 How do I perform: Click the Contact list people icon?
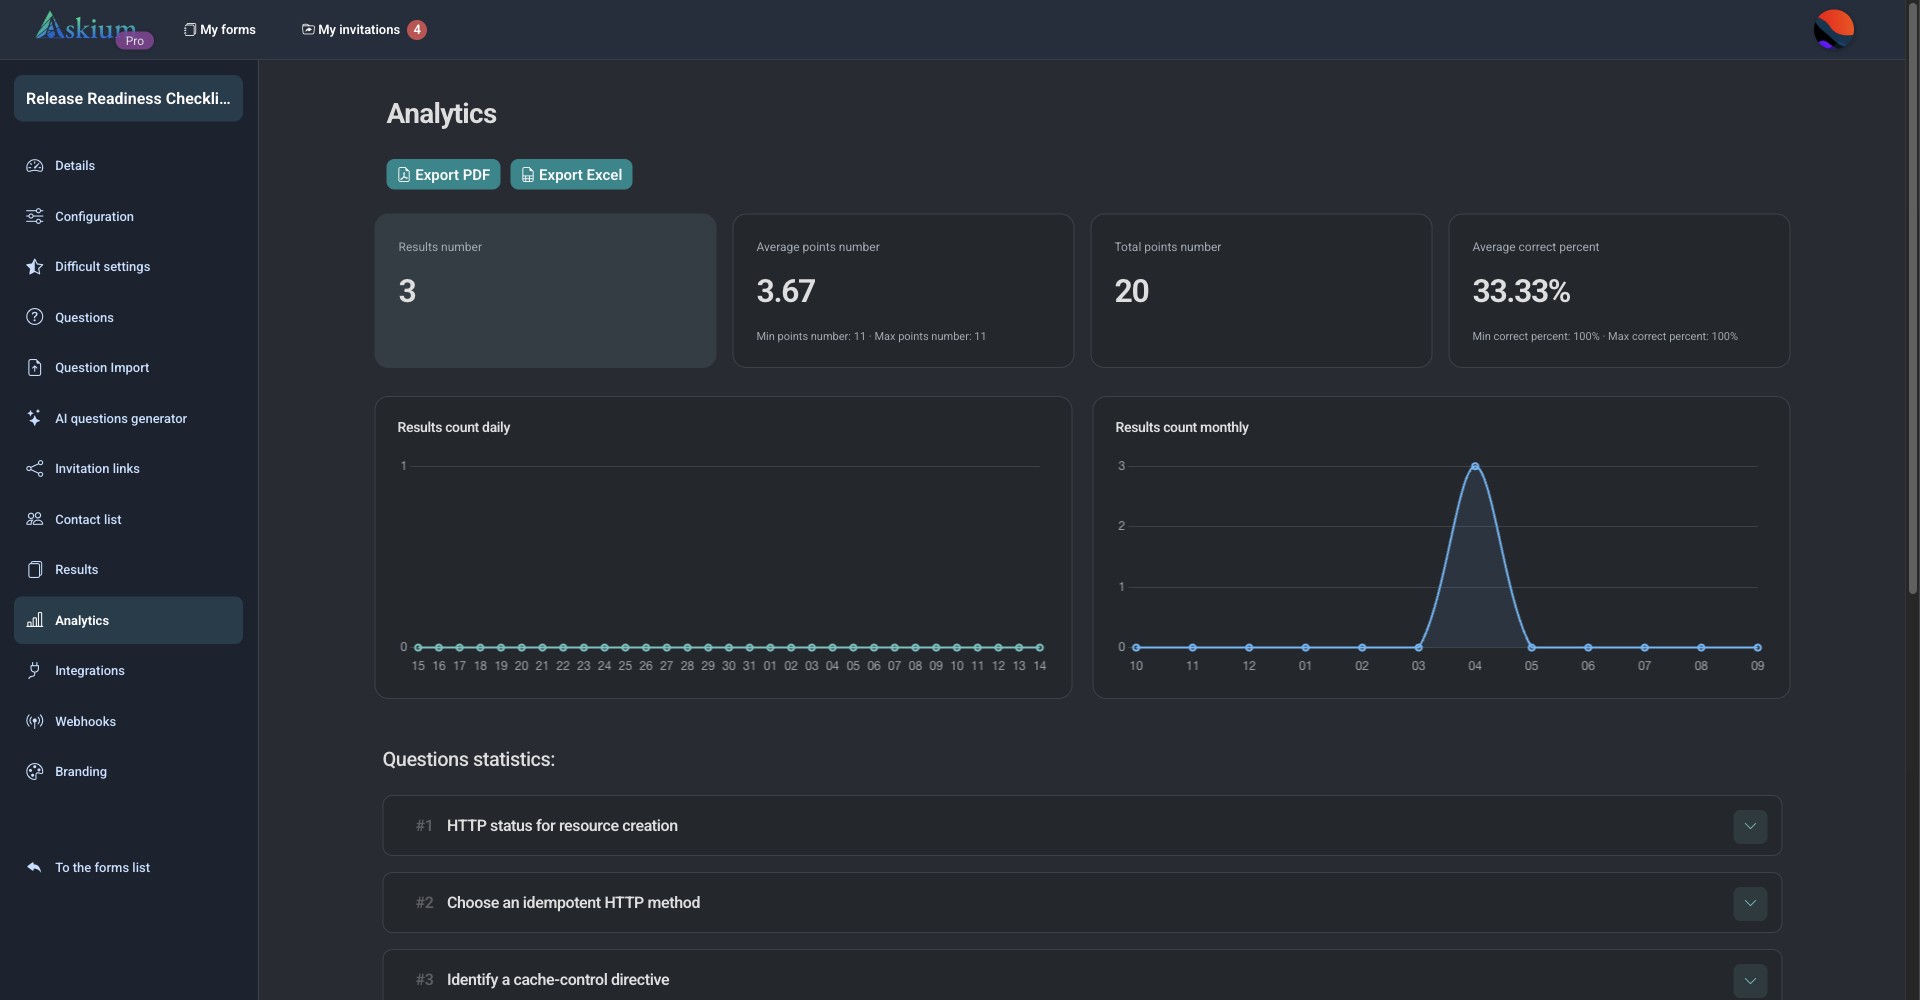click(x=35, y=519)
